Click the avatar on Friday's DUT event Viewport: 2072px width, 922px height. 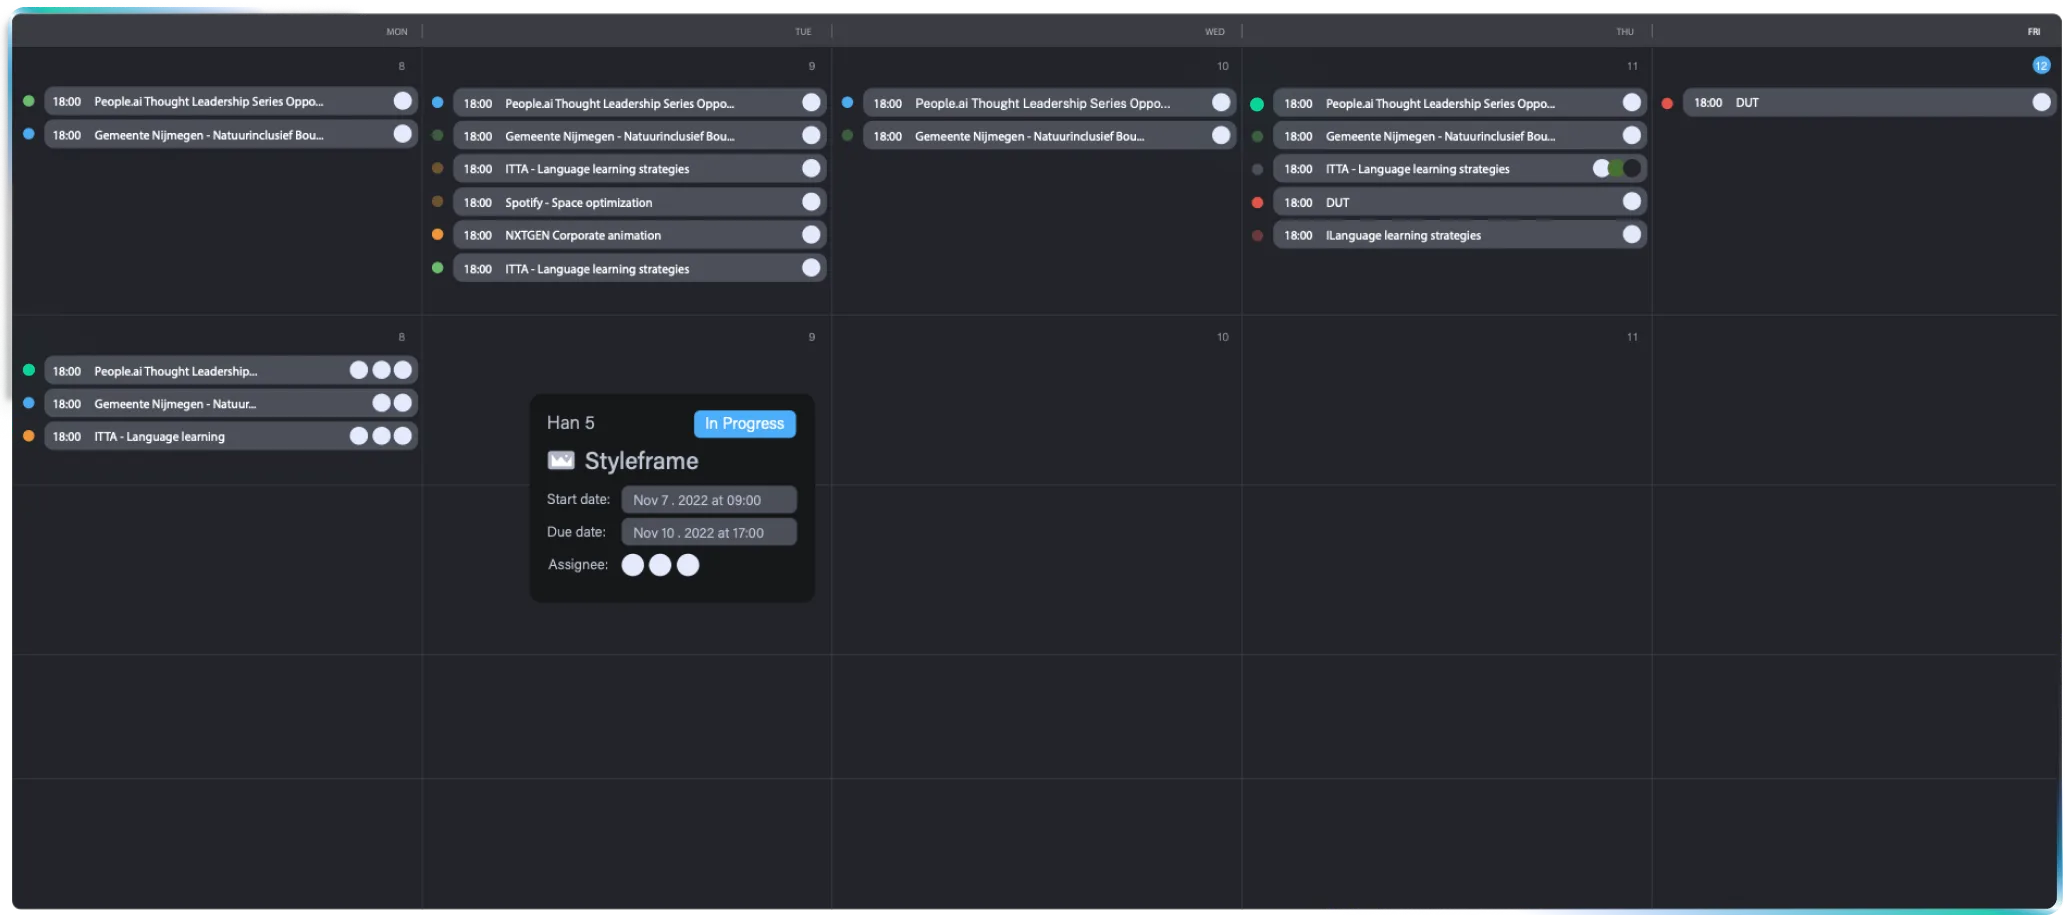[2041, 102]
